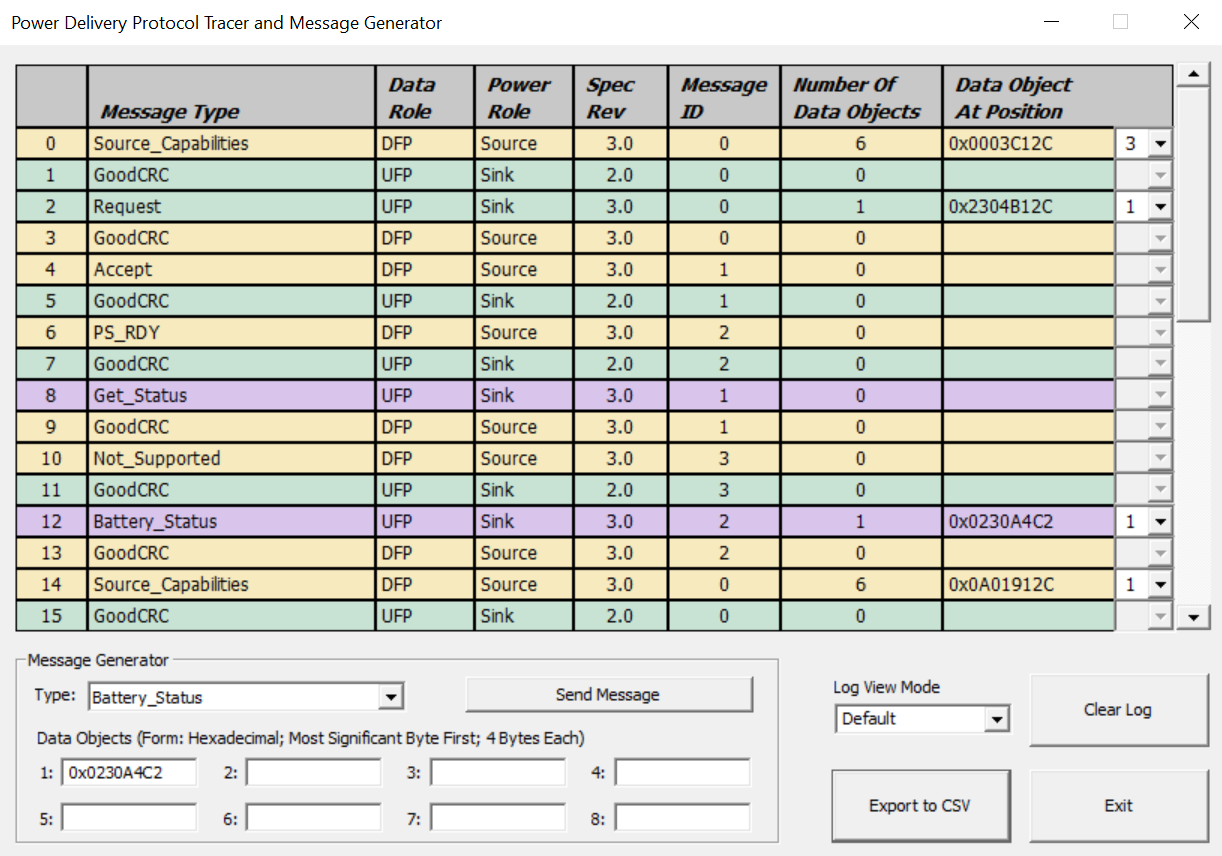The height and width of the screenshot is (856, 1222).
Task: Click data object 5 input field
Action: tap(129, 818)
